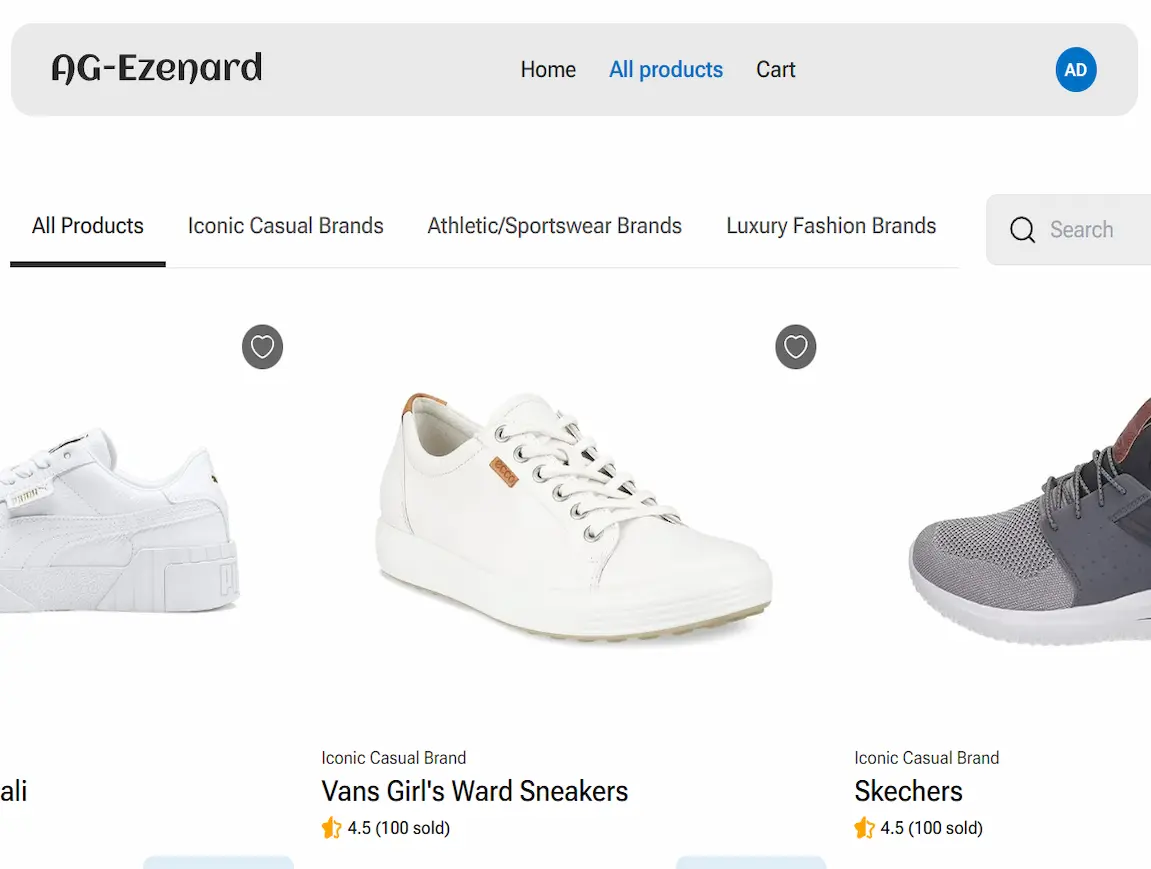The height and width of the screenshot is (869, 1151).
Task: Go to the Home page
Action: point(548,70)
